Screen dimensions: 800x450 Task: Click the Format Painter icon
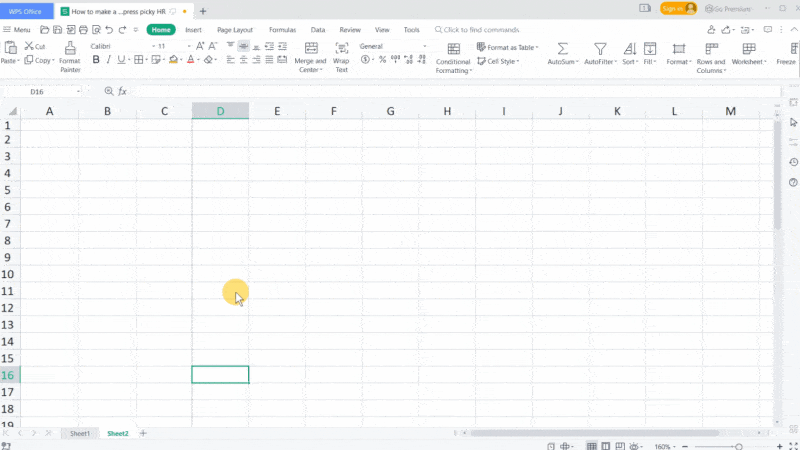pos(69,48)
